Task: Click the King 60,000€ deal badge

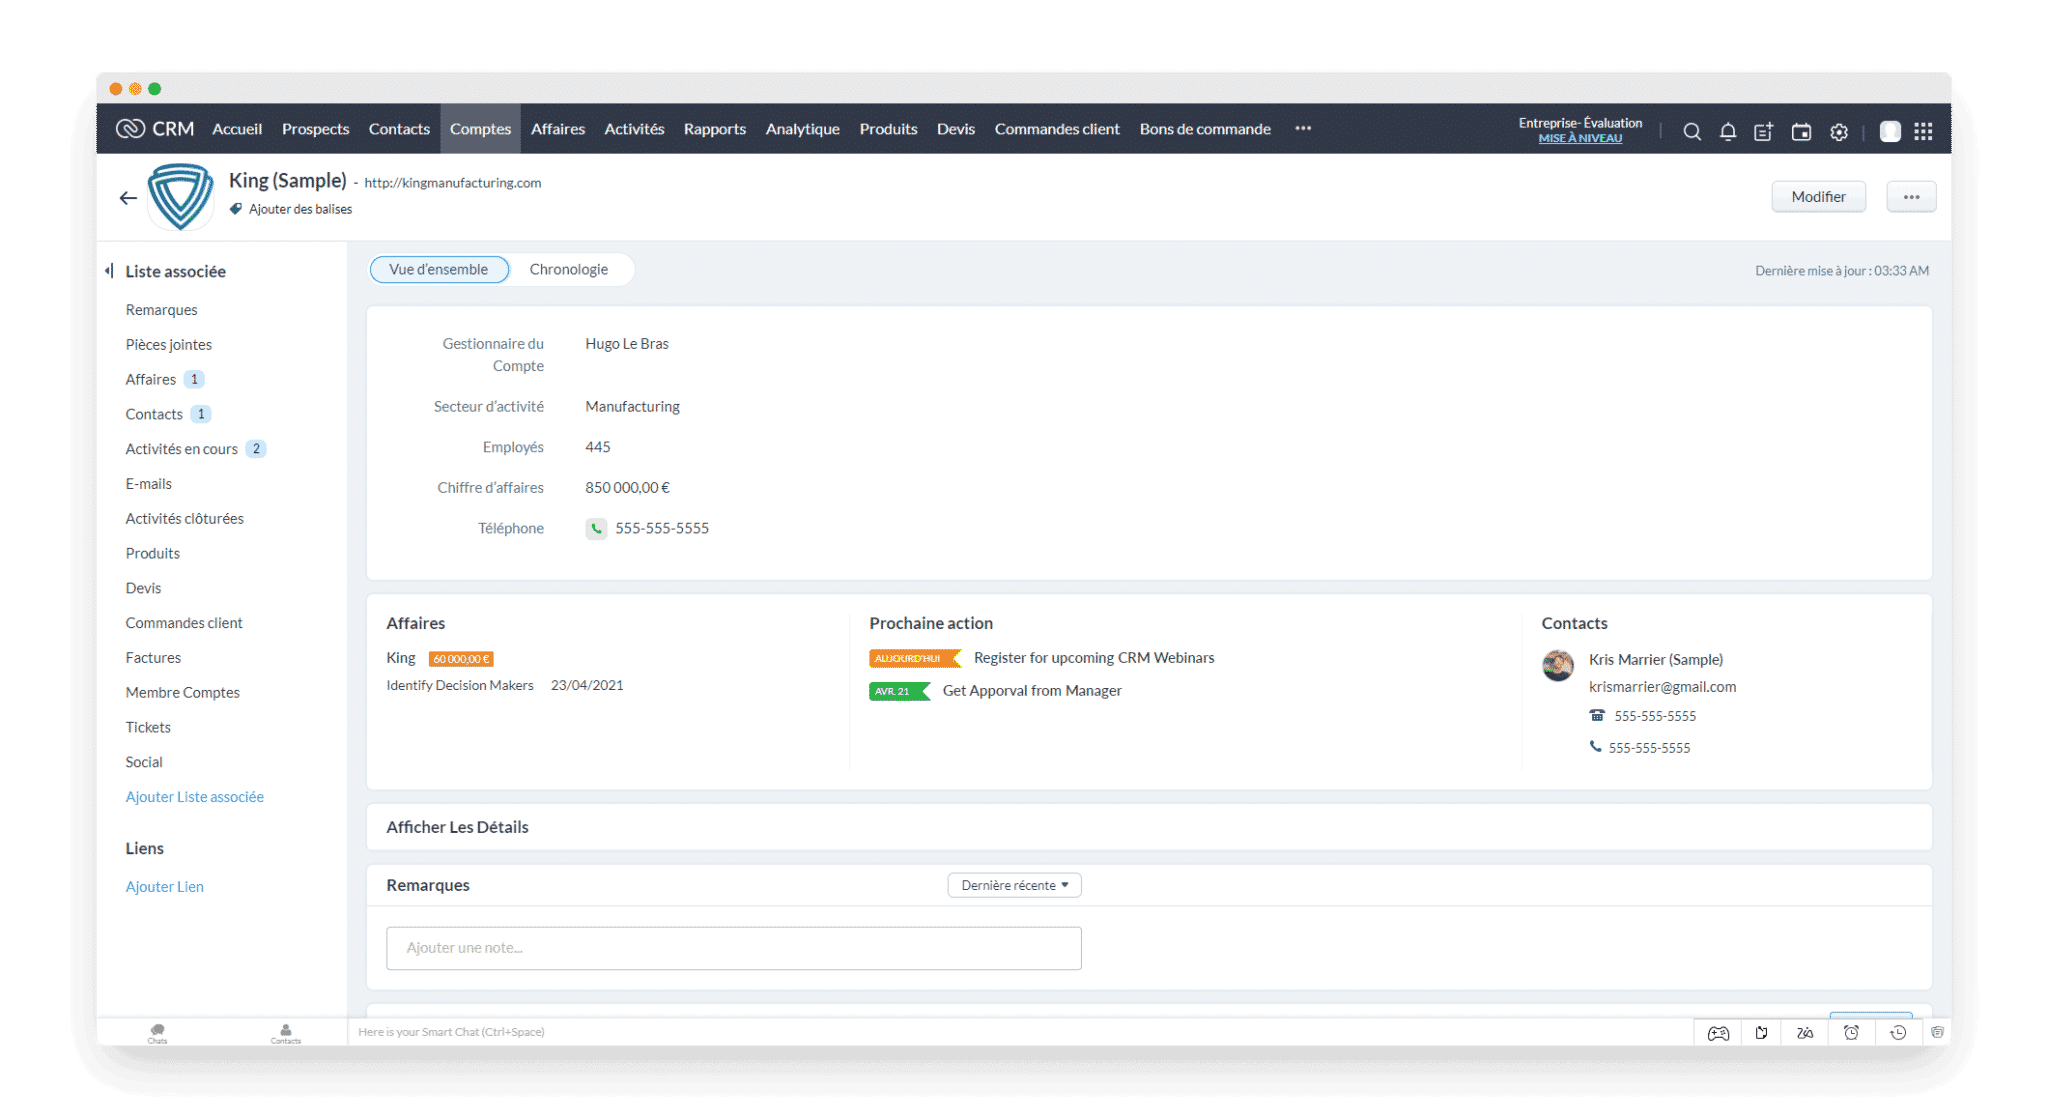Action: [461, 658]
